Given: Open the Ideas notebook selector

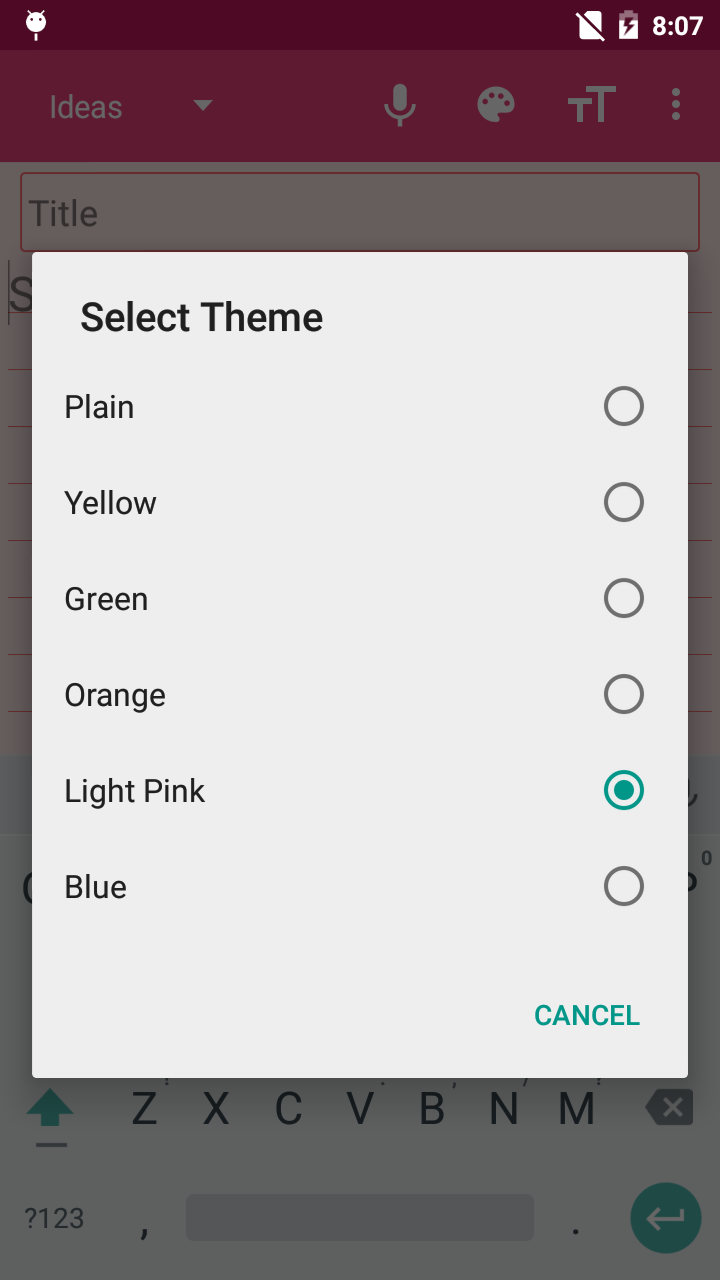Looking at the screenshot, I should point(87,107).
